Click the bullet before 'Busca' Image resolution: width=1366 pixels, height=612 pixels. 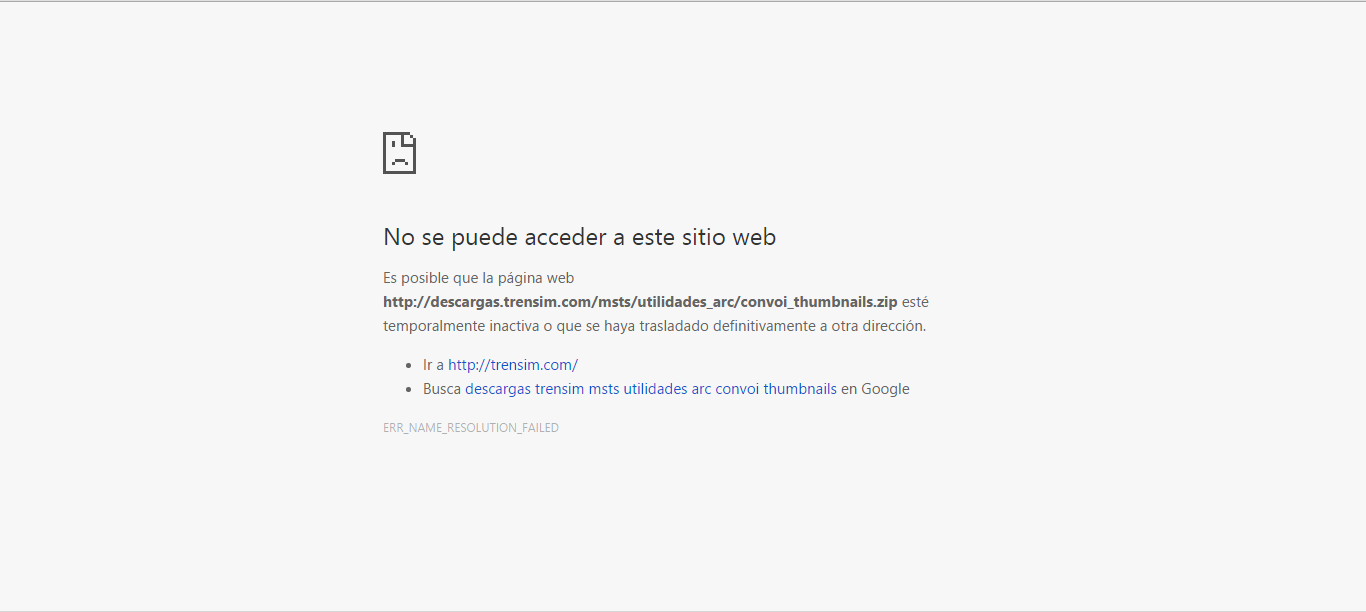tap(409, 390)
